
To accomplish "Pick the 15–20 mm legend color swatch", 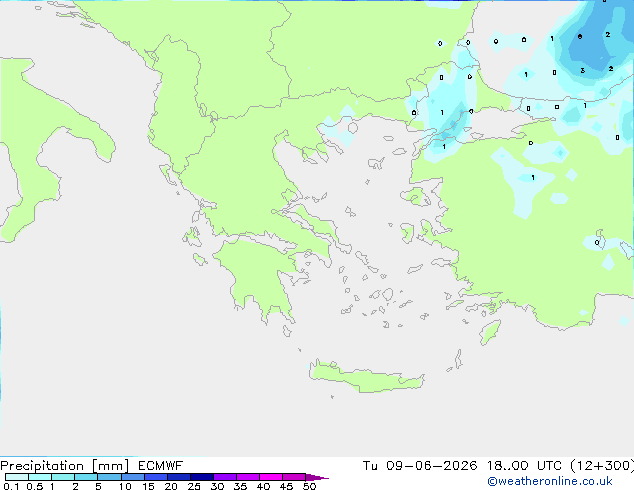I will pos(156,477).
